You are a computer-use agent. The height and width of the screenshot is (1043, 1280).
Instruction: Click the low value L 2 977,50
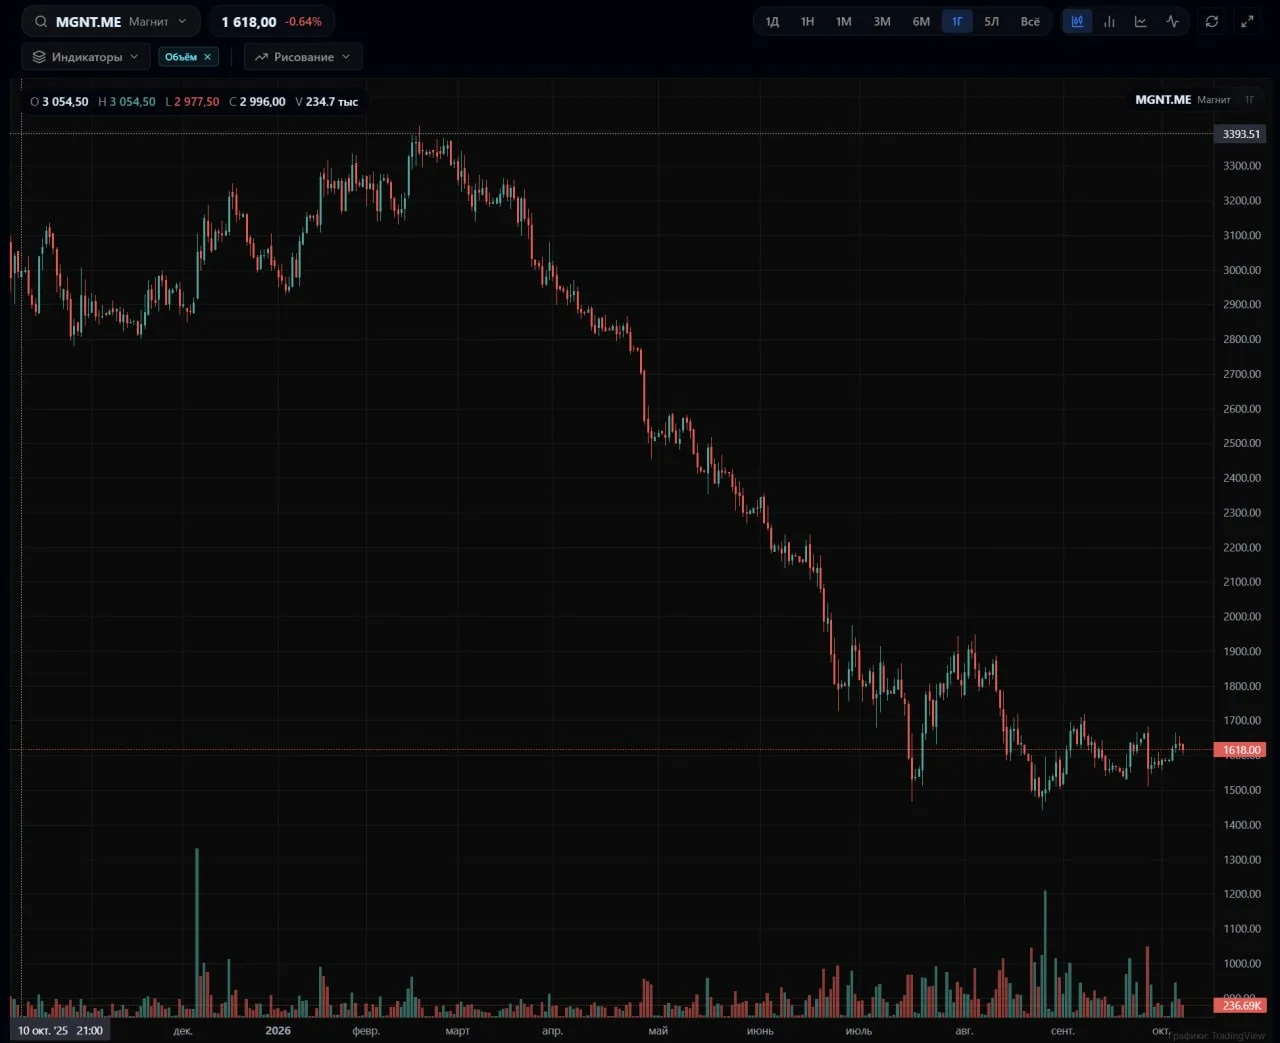coord(192,102)
